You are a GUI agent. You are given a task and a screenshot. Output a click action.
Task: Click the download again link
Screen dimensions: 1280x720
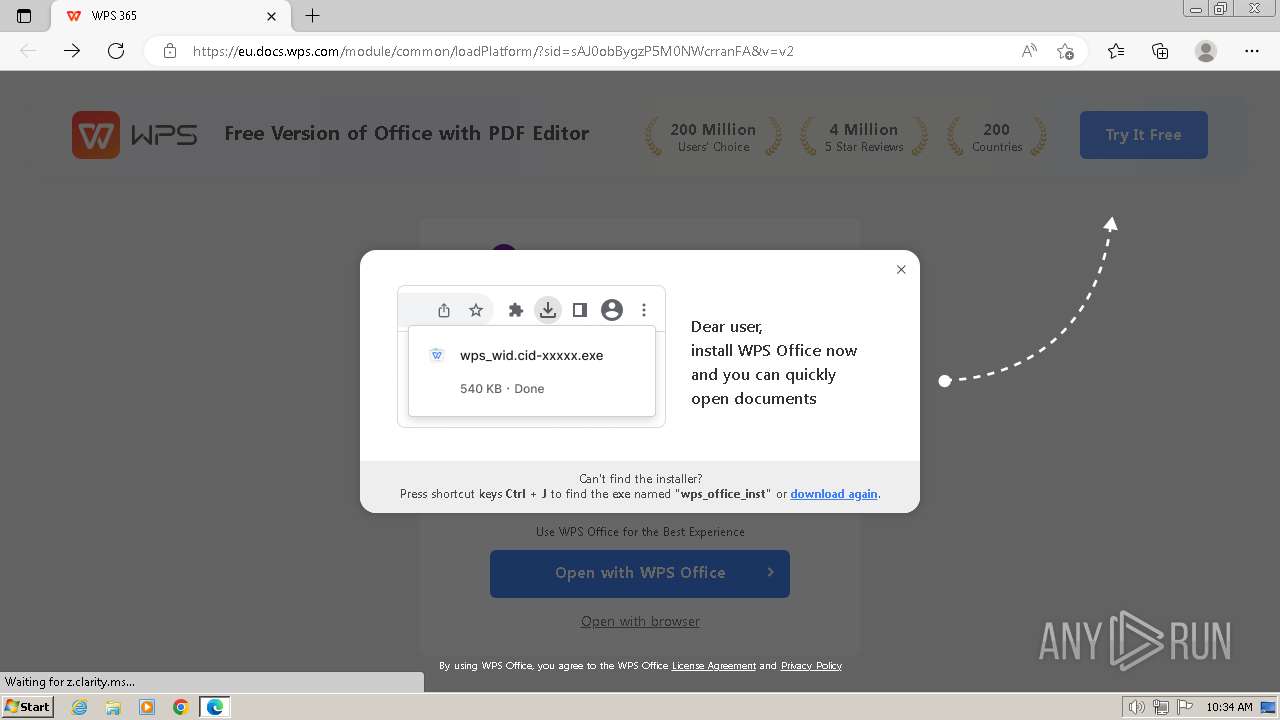coord(834,494)
